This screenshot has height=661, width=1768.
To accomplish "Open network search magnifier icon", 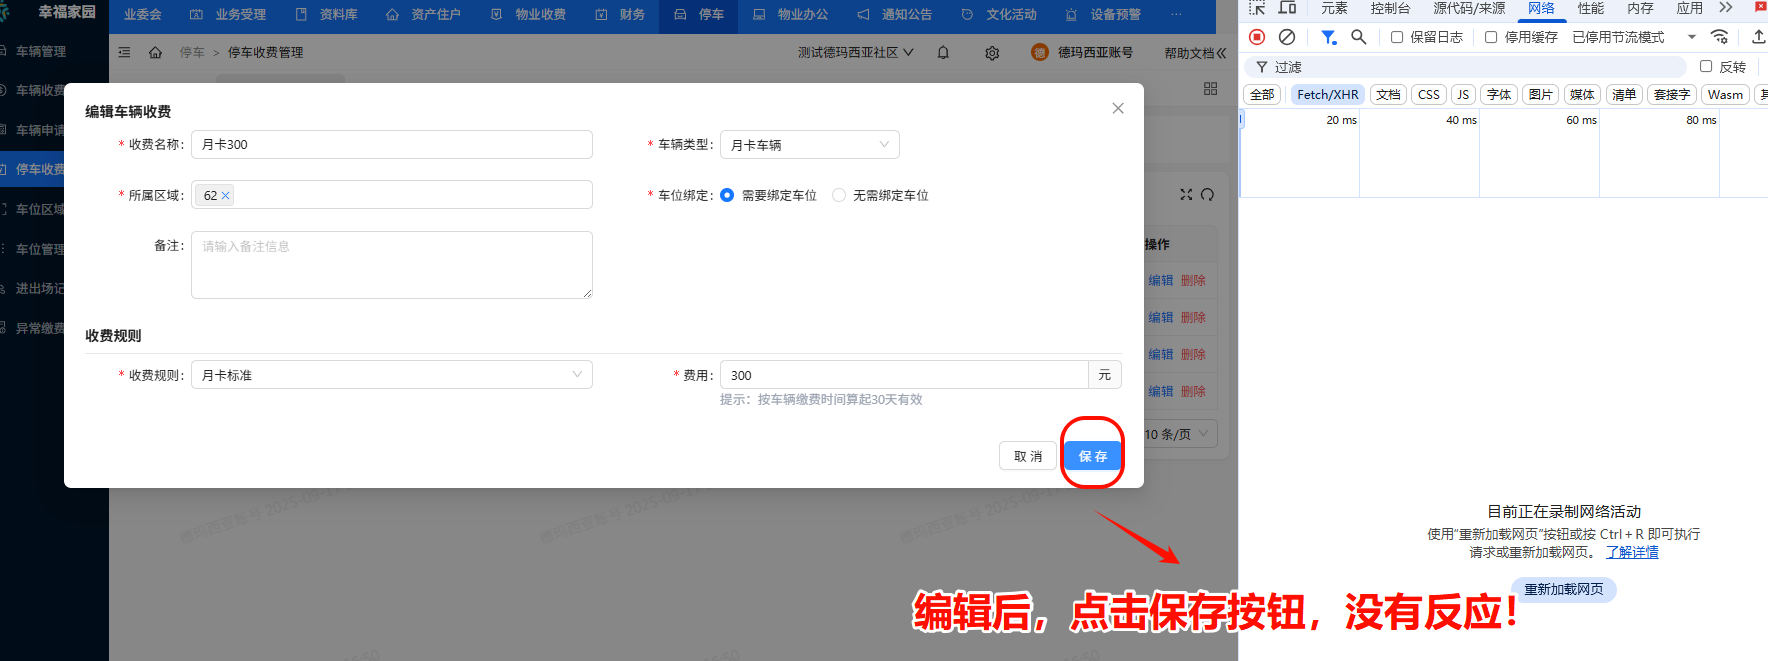I will [x=1358, y=37].
